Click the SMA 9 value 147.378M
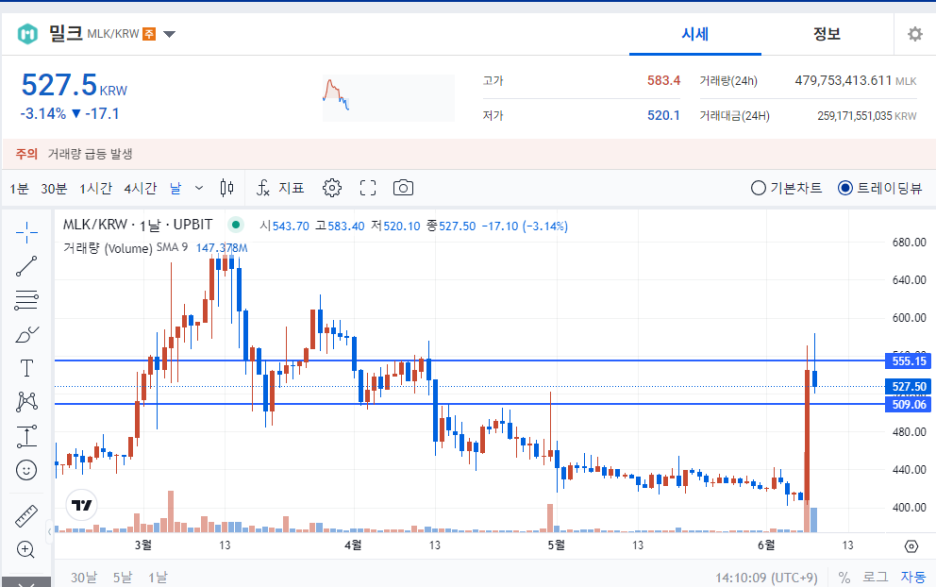The width and height of the screenshot is (936, 587). (x=221, y=248)
